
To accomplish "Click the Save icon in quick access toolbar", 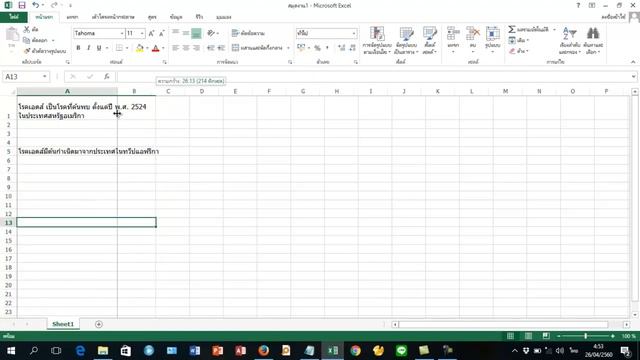I will coord(22,5).
